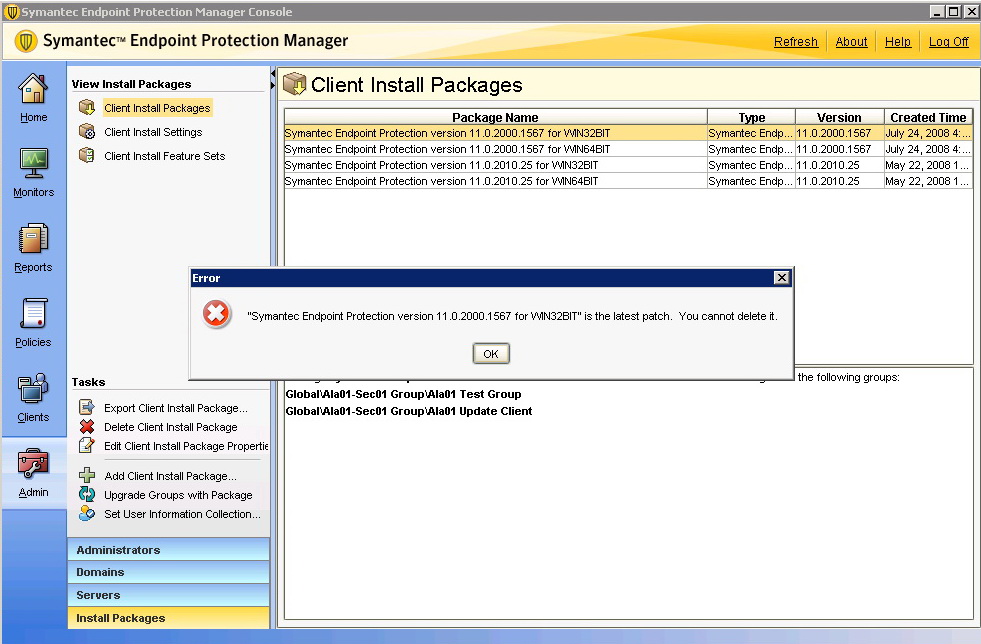Select the 11.0.2000.1567 for WIN32BIT package row
Screen dimensions: 981x644
click(628, 133)
